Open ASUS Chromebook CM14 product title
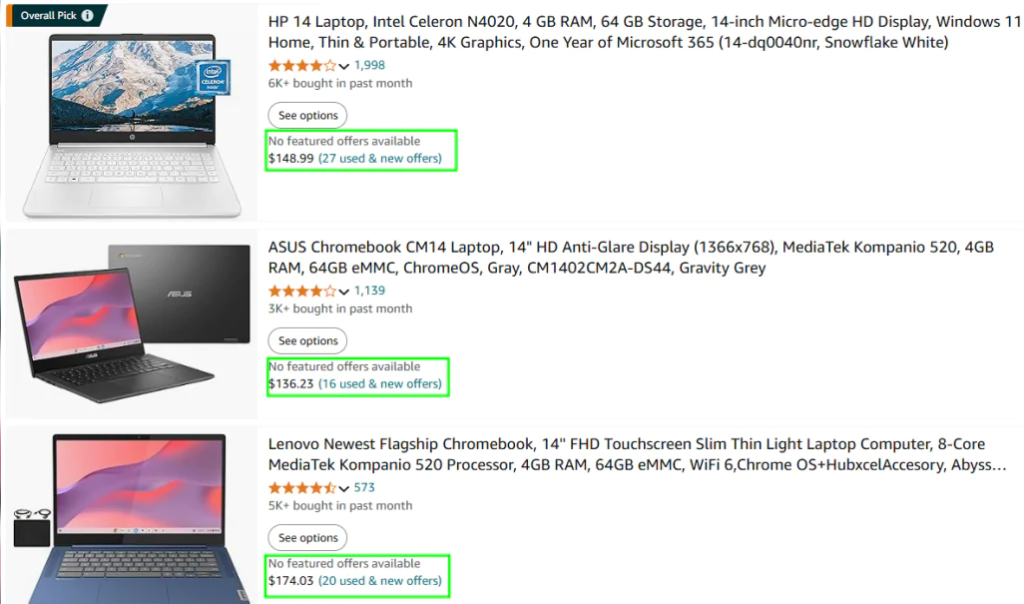Screen dimensions: 1024x604 630,258
